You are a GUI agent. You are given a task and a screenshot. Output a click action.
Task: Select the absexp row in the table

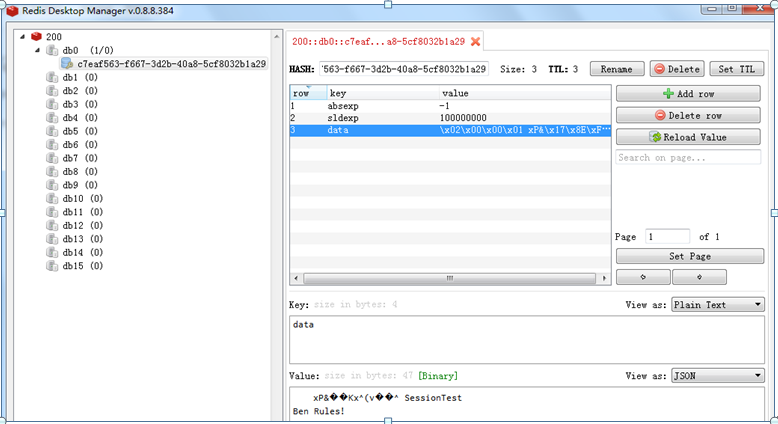click(x=450, y=106)
